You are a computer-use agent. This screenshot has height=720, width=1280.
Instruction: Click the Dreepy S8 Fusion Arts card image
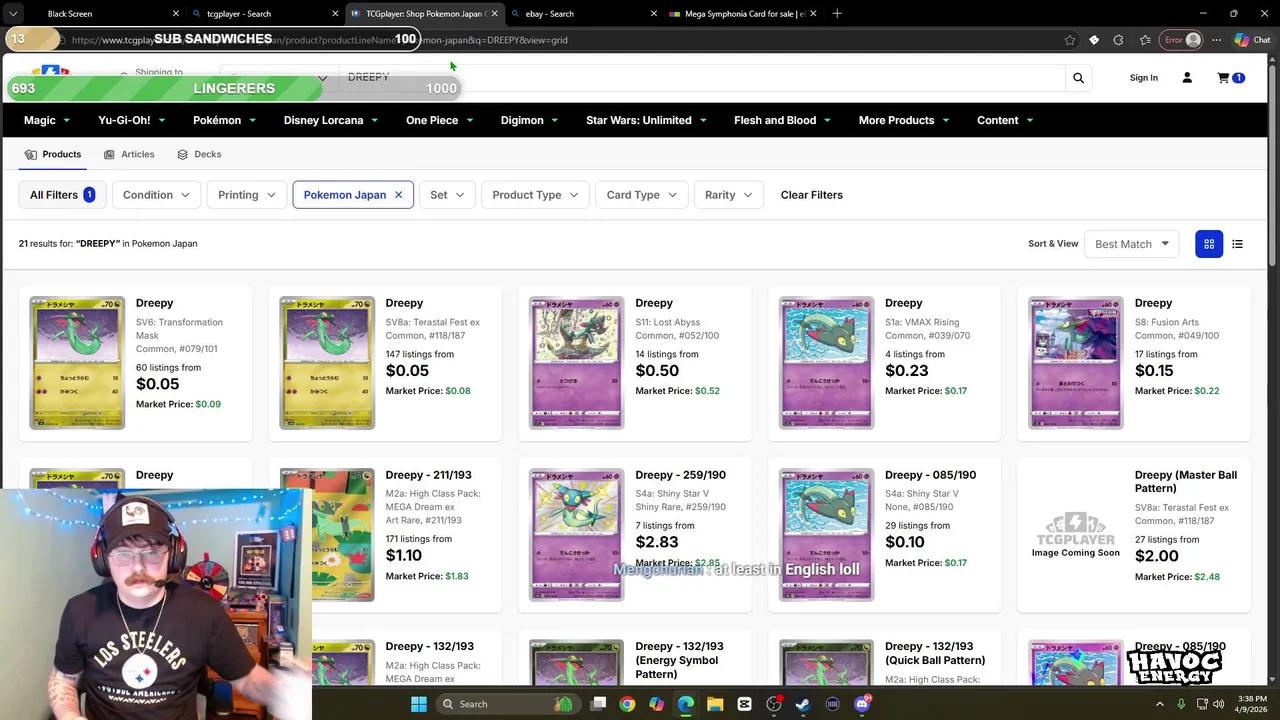click(x=1076, y=363)
